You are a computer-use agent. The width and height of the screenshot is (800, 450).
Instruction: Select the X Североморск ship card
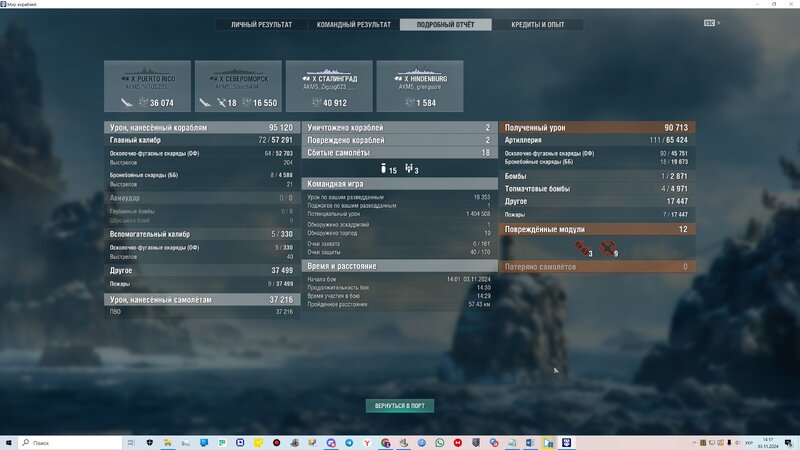(238, 86)
